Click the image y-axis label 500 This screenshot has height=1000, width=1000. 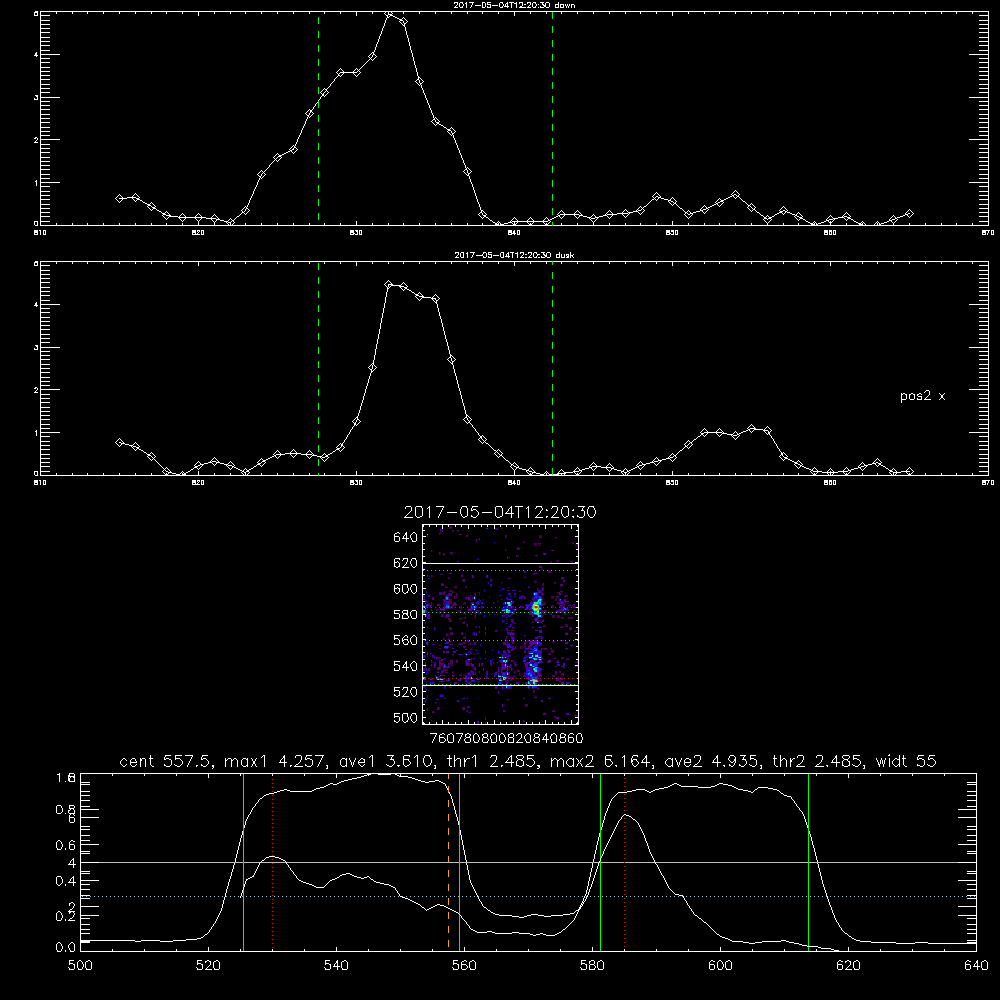point(406,718)
